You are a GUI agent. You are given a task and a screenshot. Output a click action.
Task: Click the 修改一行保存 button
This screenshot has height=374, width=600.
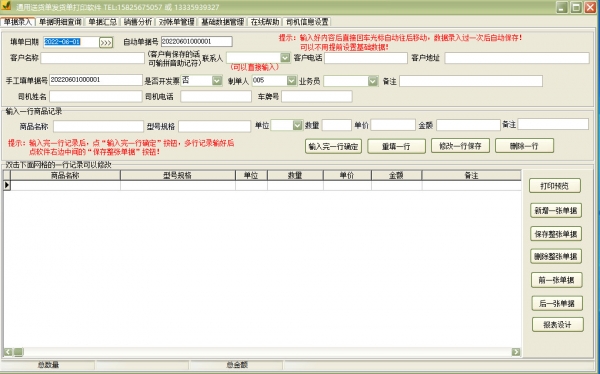click(460, 146)
